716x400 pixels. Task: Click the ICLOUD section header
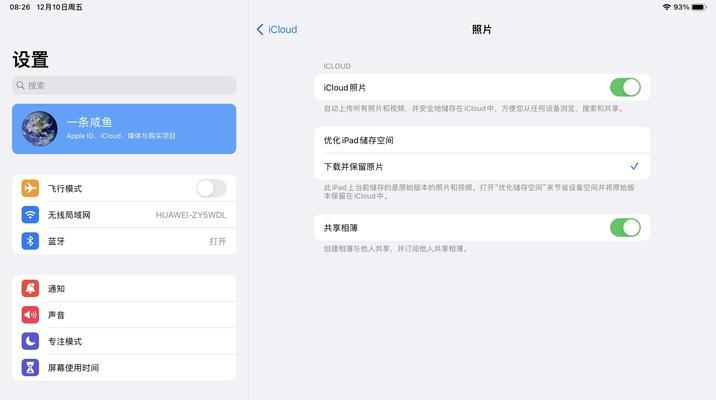[337, 66]
